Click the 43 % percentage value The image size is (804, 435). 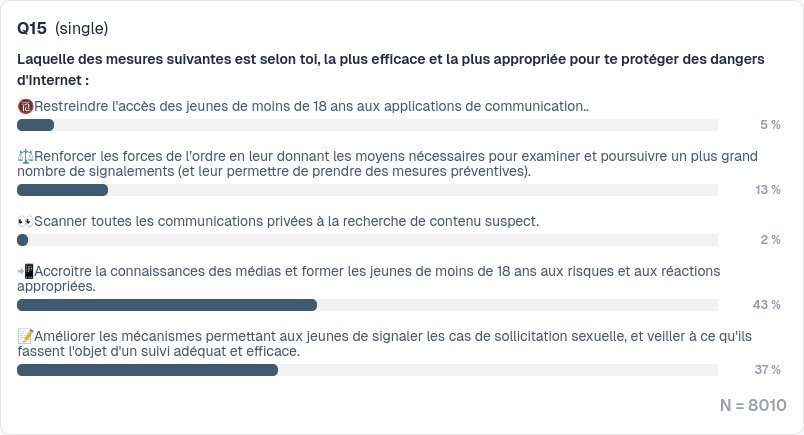point(766,305)
